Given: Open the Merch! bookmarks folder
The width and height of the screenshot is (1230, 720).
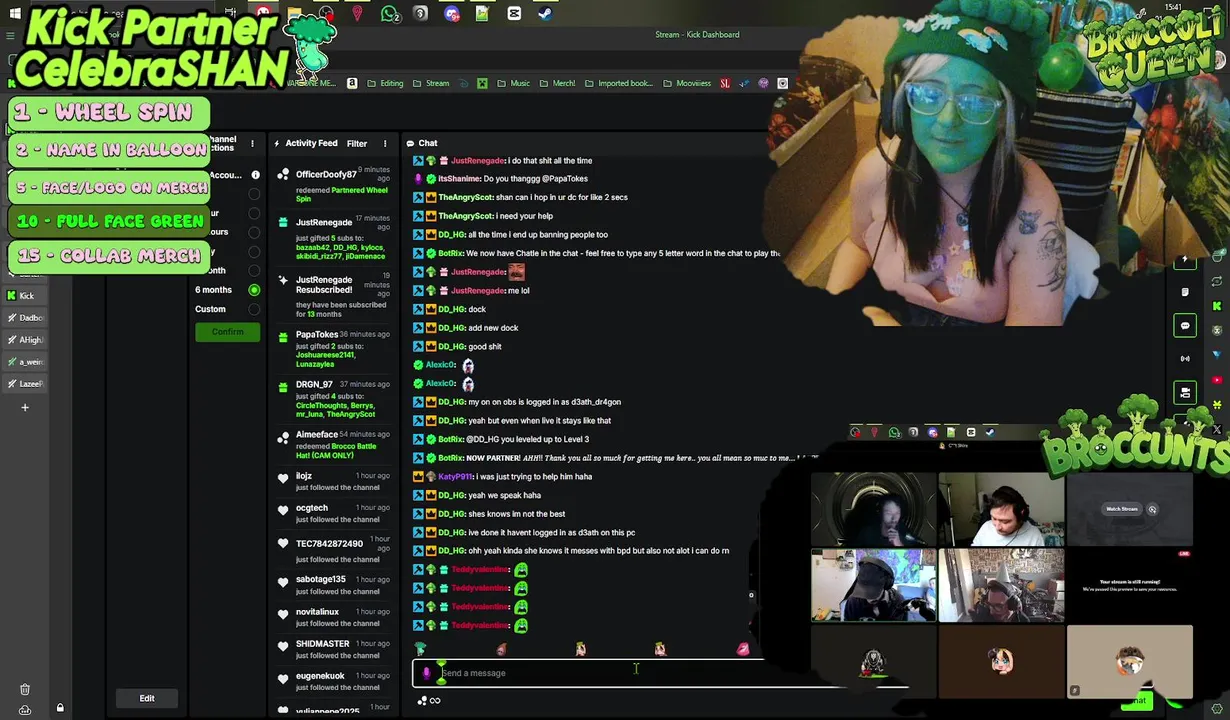Looking at the screenshot, I should click(557, 83).
